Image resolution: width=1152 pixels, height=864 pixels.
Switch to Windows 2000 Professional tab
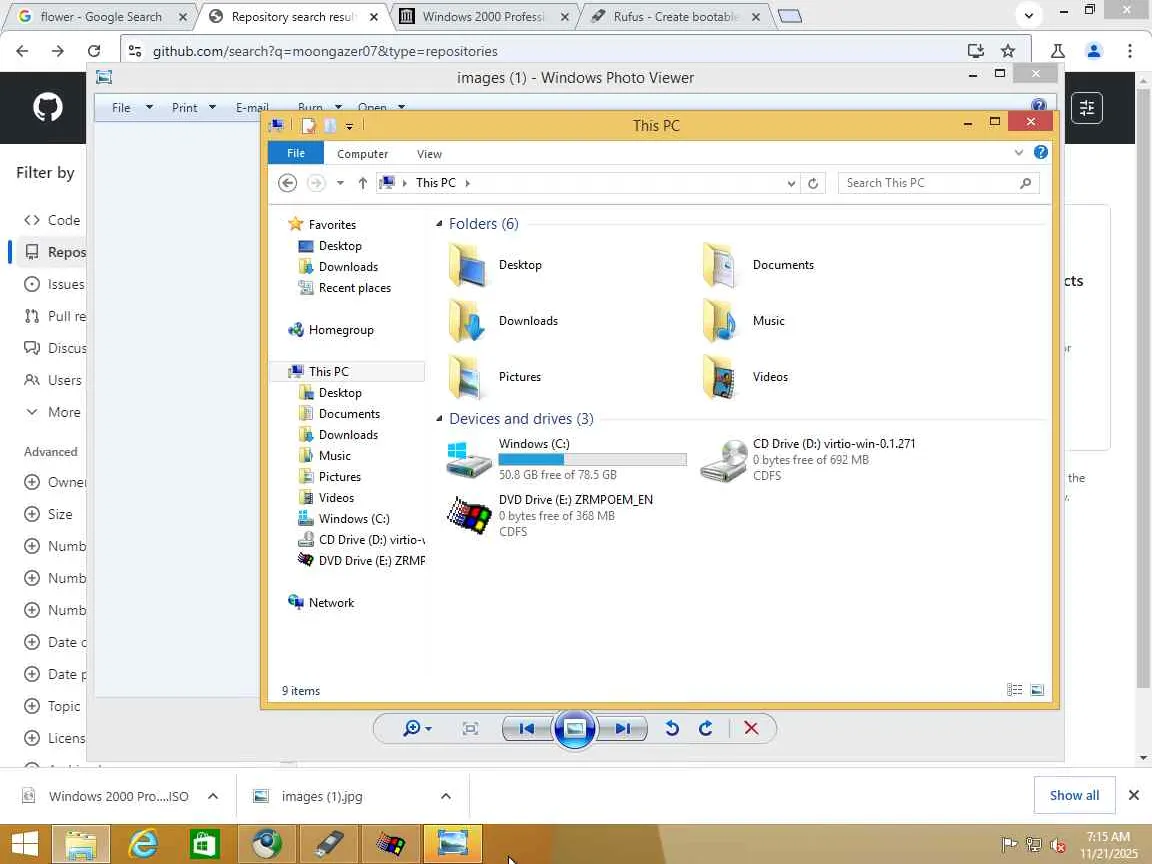pos(484,16)
